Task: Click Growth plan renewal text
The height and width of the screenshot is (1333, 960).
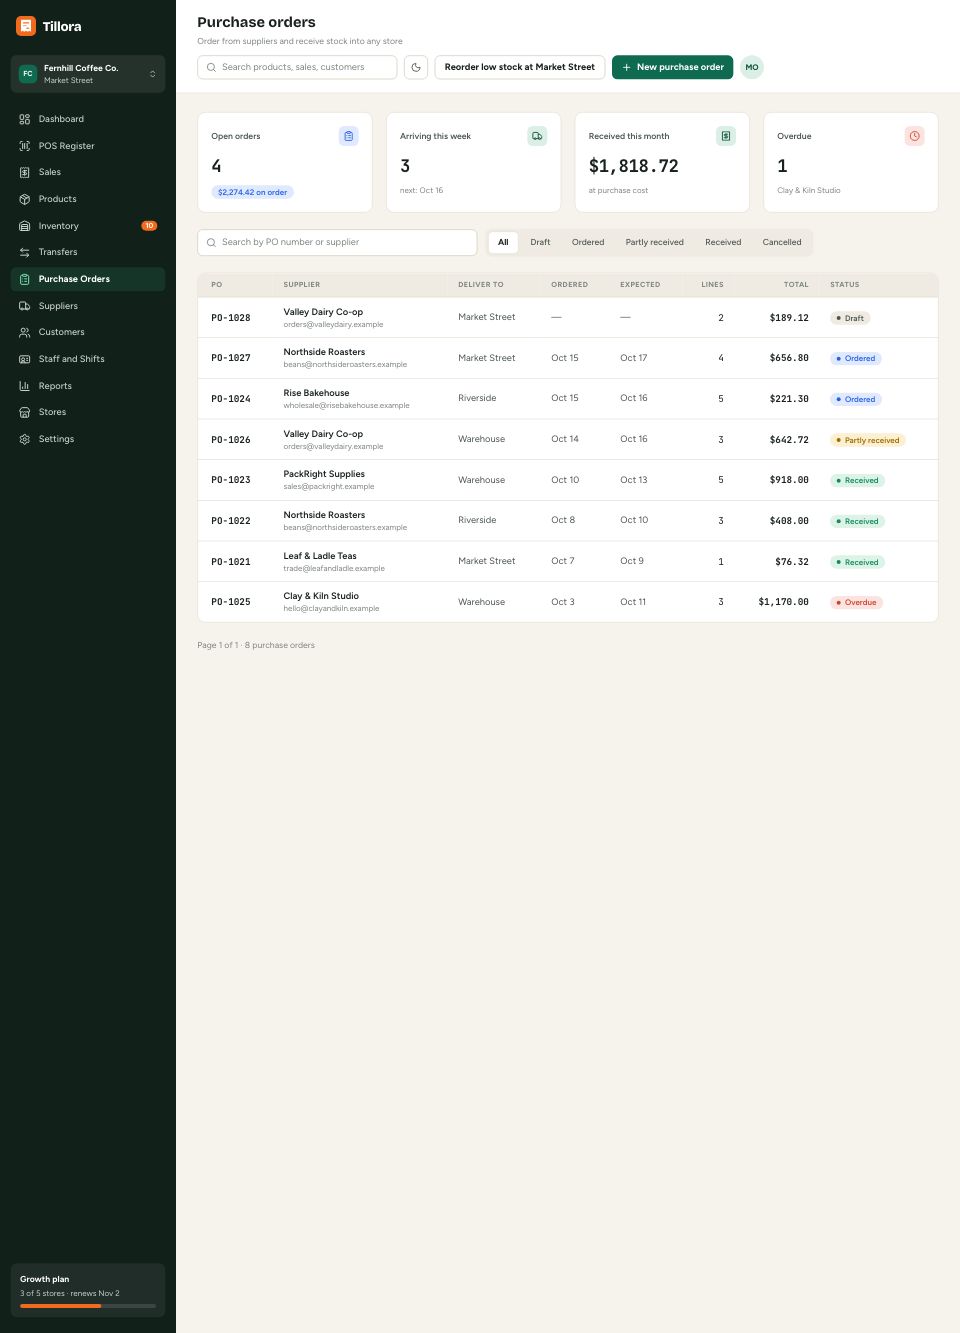Action: (70, 1294)
